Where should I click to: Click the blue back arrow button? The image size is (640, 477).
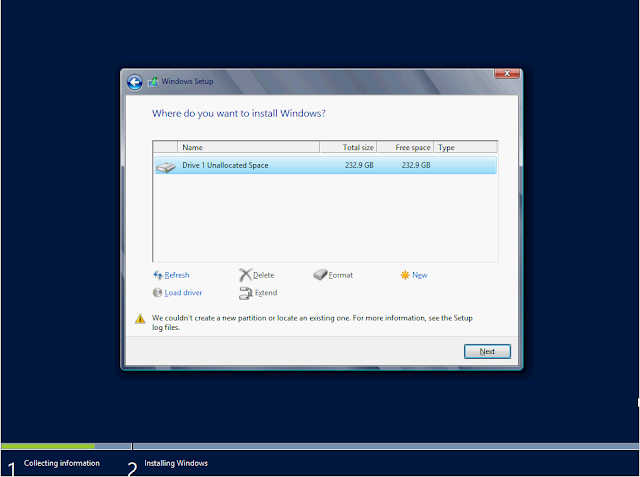tap(134, 82)
